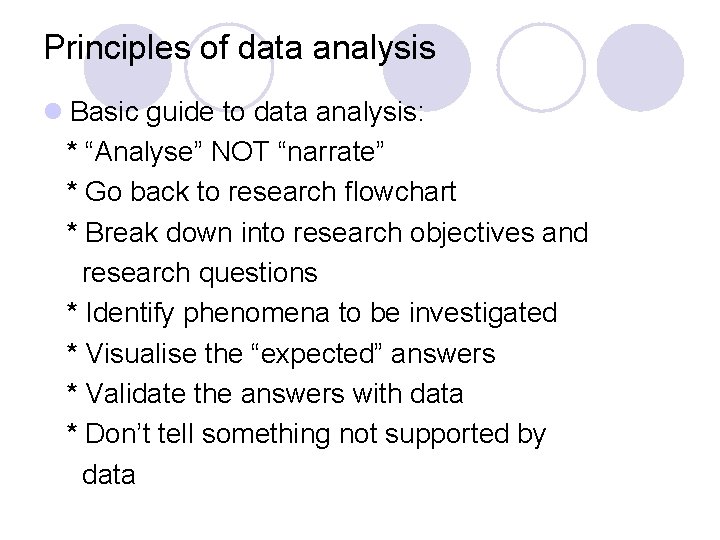
Task: Click "Validate the answers with data" line
Action: pyautogui.click(x=265, y=394)
